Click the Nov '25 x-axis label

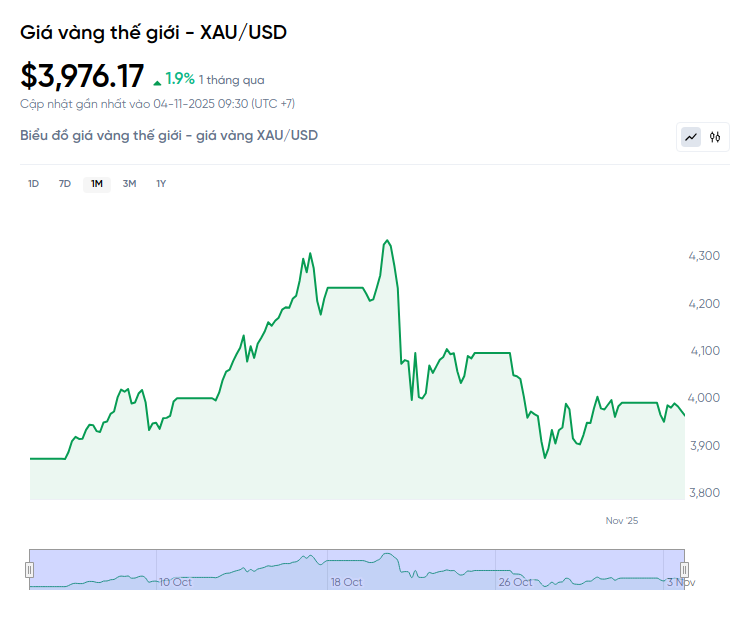click(x=621, y=520)
